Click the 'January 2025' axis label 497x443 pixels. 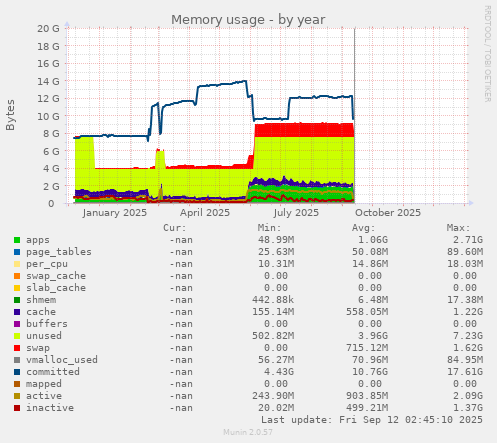[x=115, y=213]
